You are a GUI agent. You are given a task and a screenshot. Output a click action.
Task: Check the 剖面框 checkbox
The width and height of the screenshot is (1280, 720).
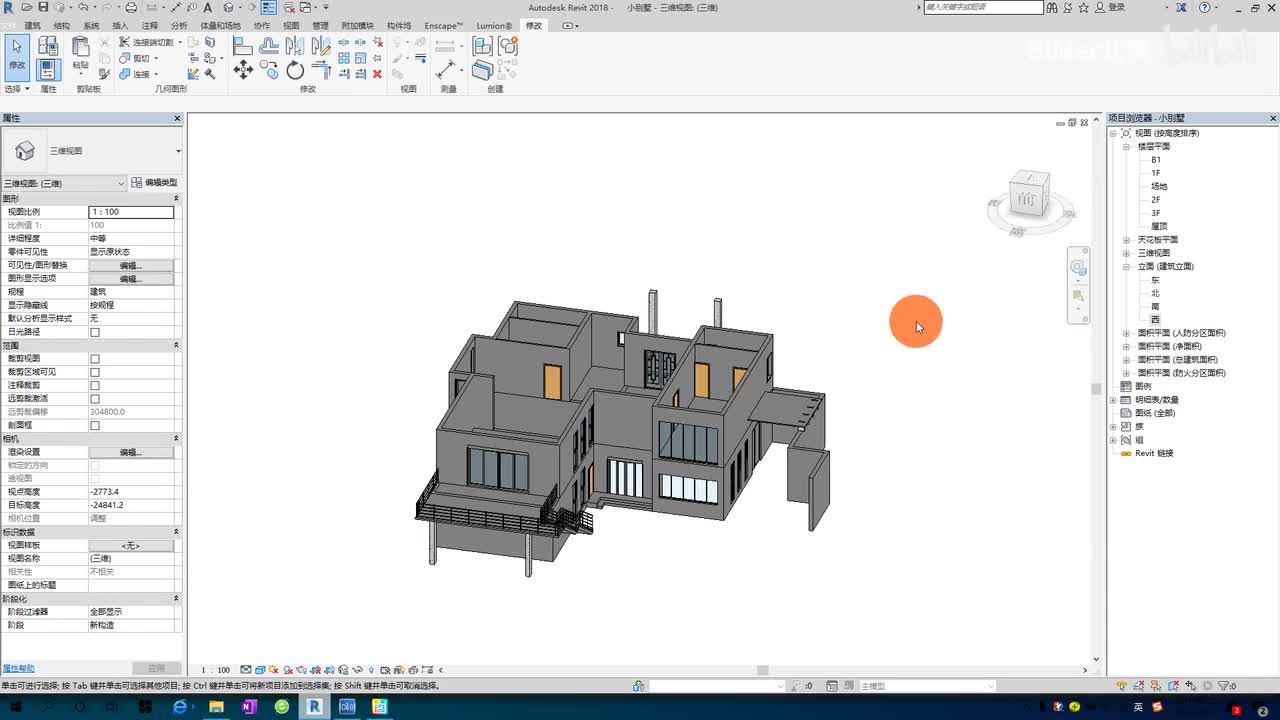[x=95, y=425]
